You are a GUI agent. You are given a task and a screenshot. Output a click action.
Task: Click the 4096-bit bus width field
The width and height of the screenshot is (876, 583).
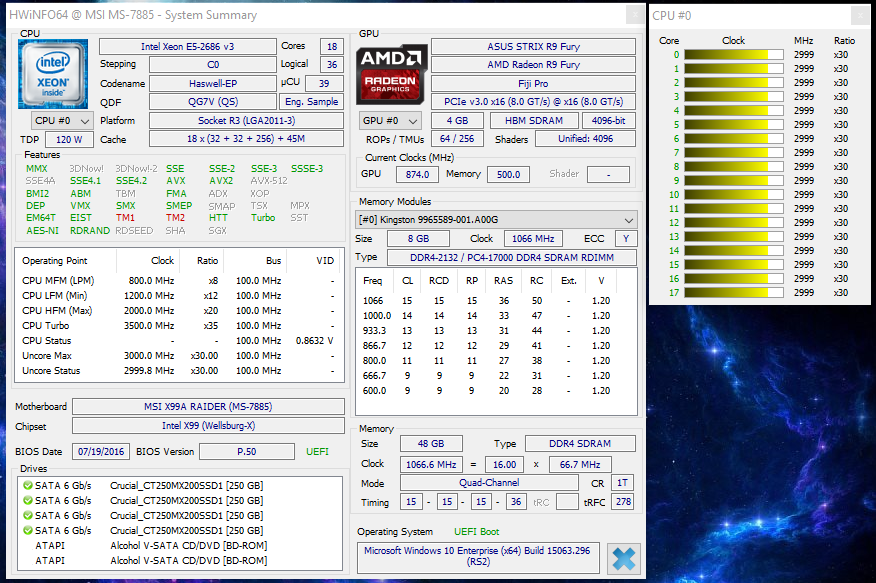coord(608,121)
